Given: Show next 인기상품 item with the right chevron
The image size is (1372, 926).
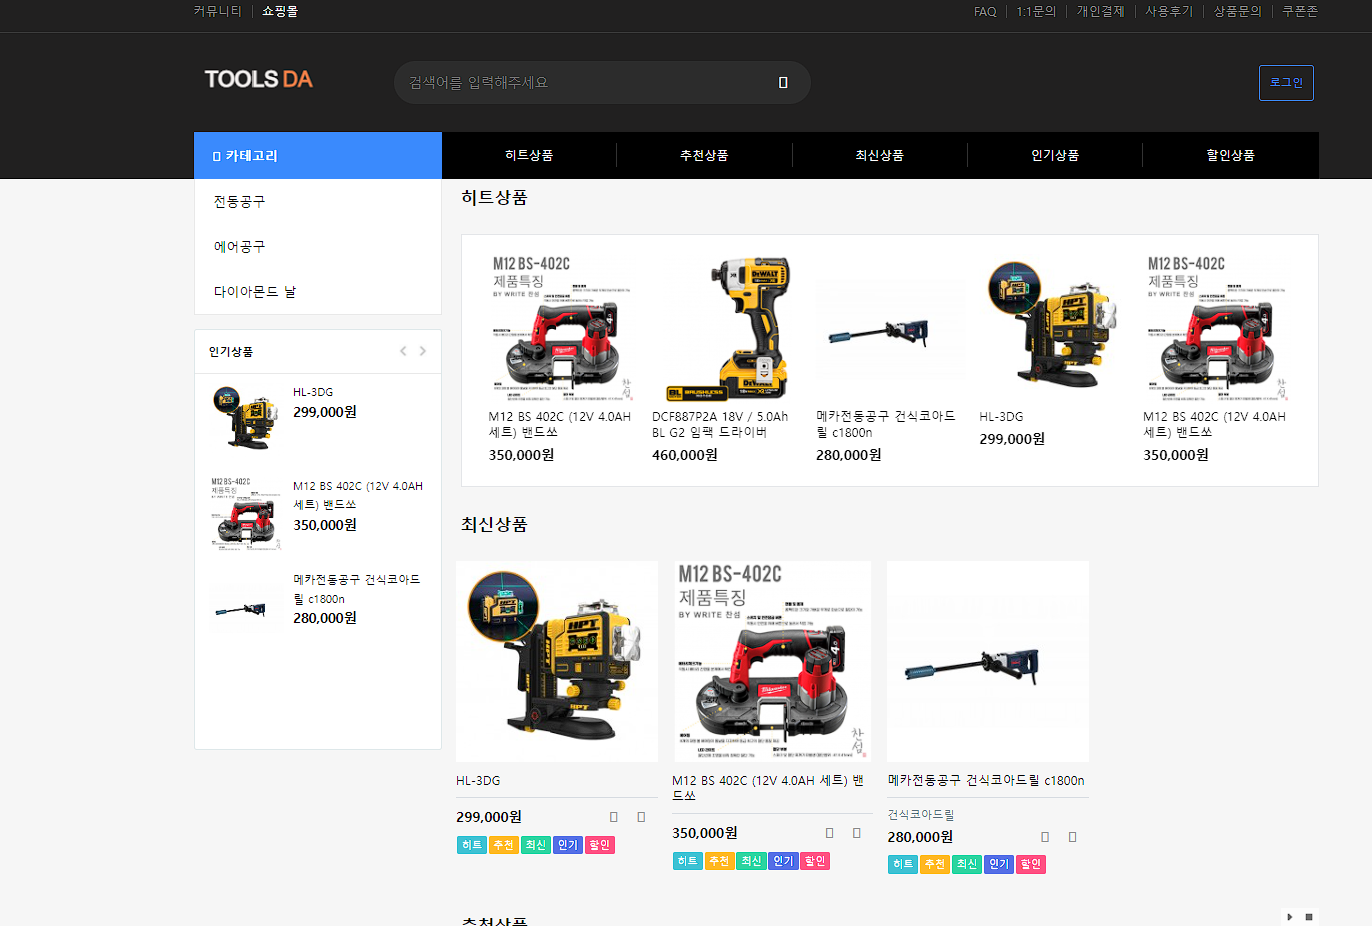Looking at the screenshot, I should tap(423, 351).
